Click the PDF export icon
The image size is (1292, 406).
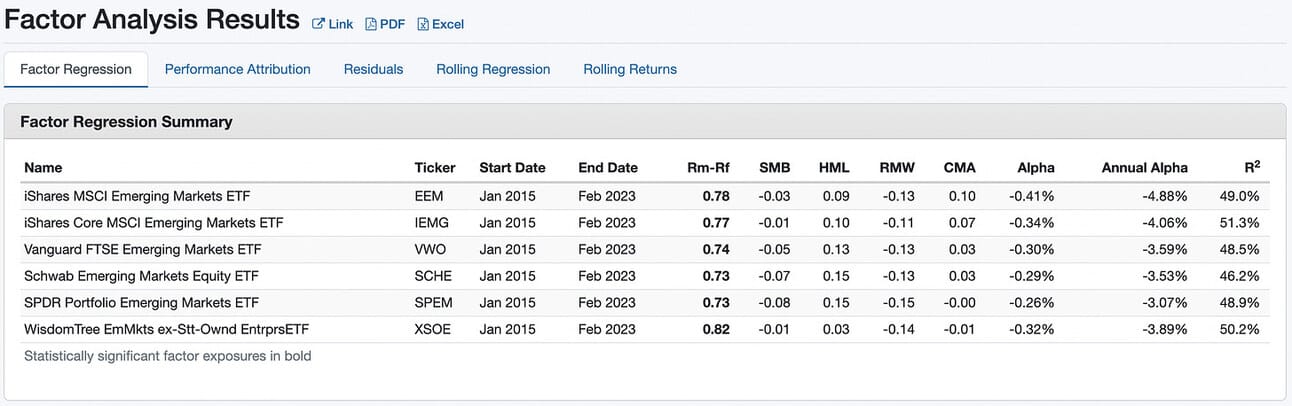click(371, 24)
